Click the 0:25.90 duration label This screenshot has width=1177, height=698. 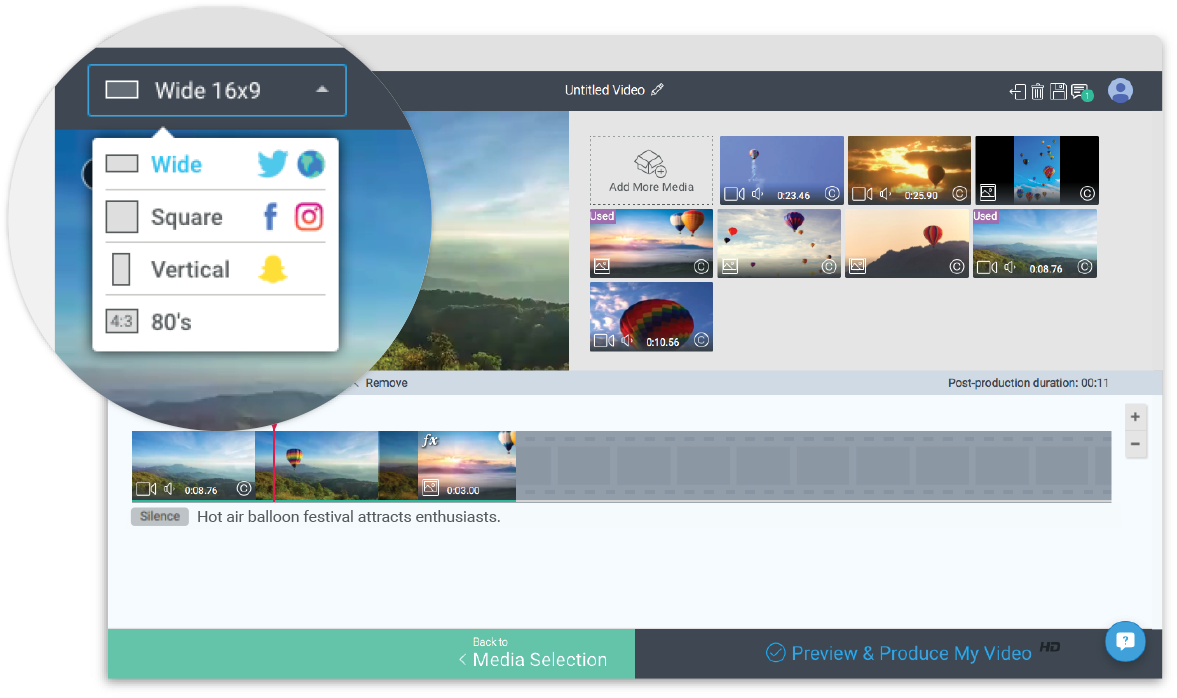click(921, 195)
